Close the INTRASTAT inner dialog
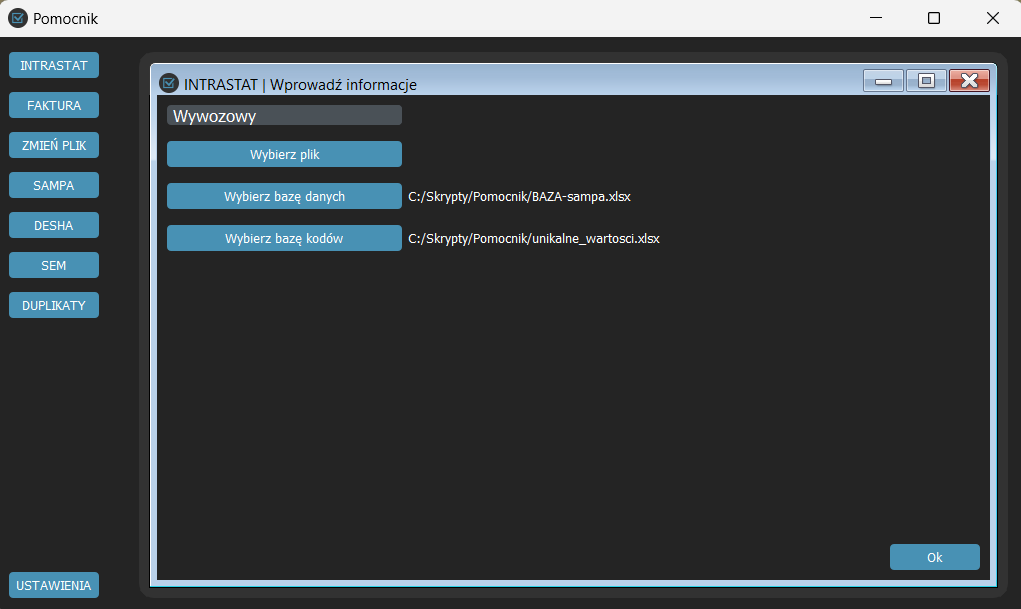 (969, 81)
